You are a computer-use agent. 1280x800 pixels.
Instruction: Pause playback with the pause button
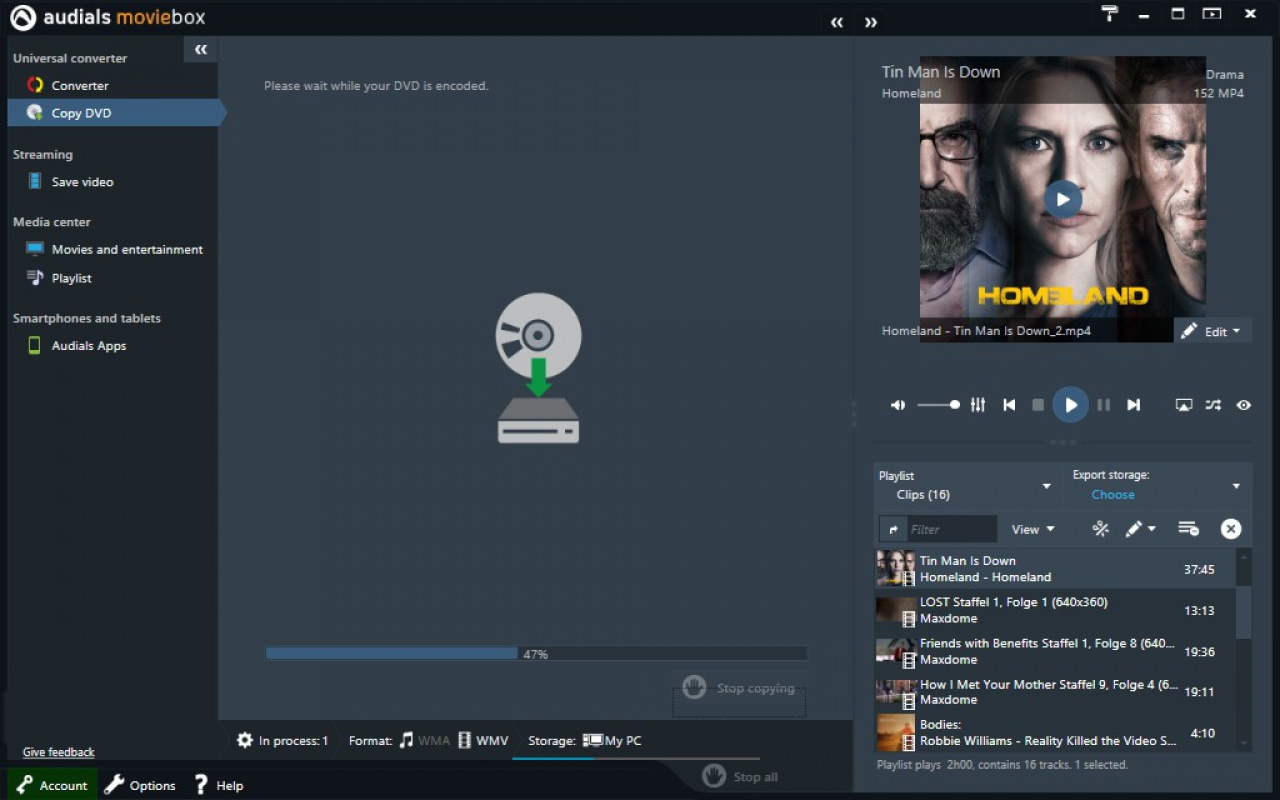(1104, 405)
